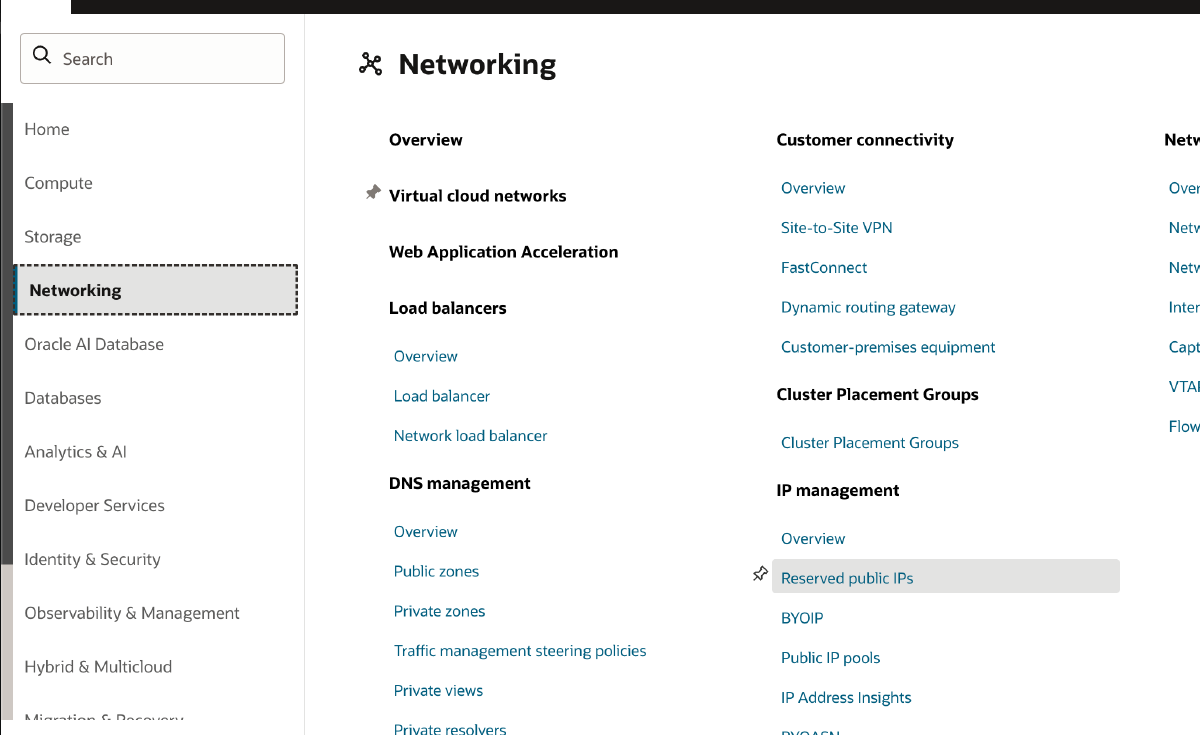Go to Analytics & AI category

(76, 452)
